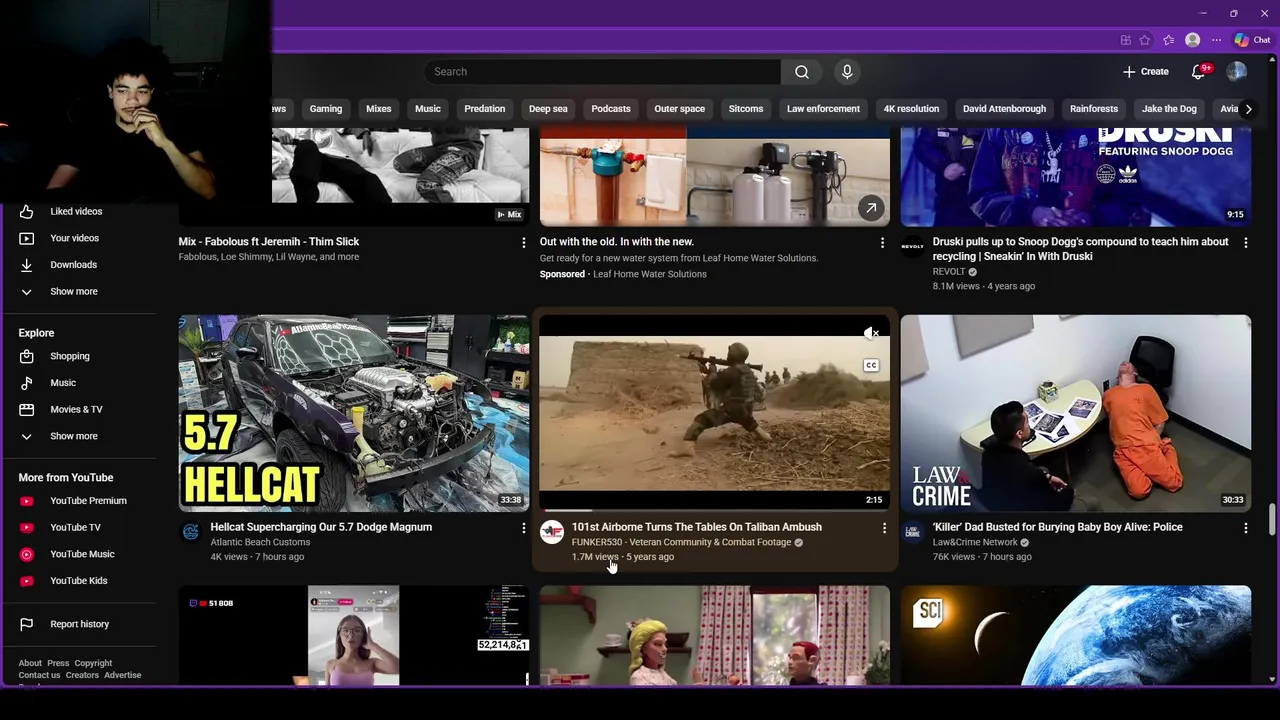Focus the Search input field
This screenshot has width=1280, height=720.
tap(602, 72)
